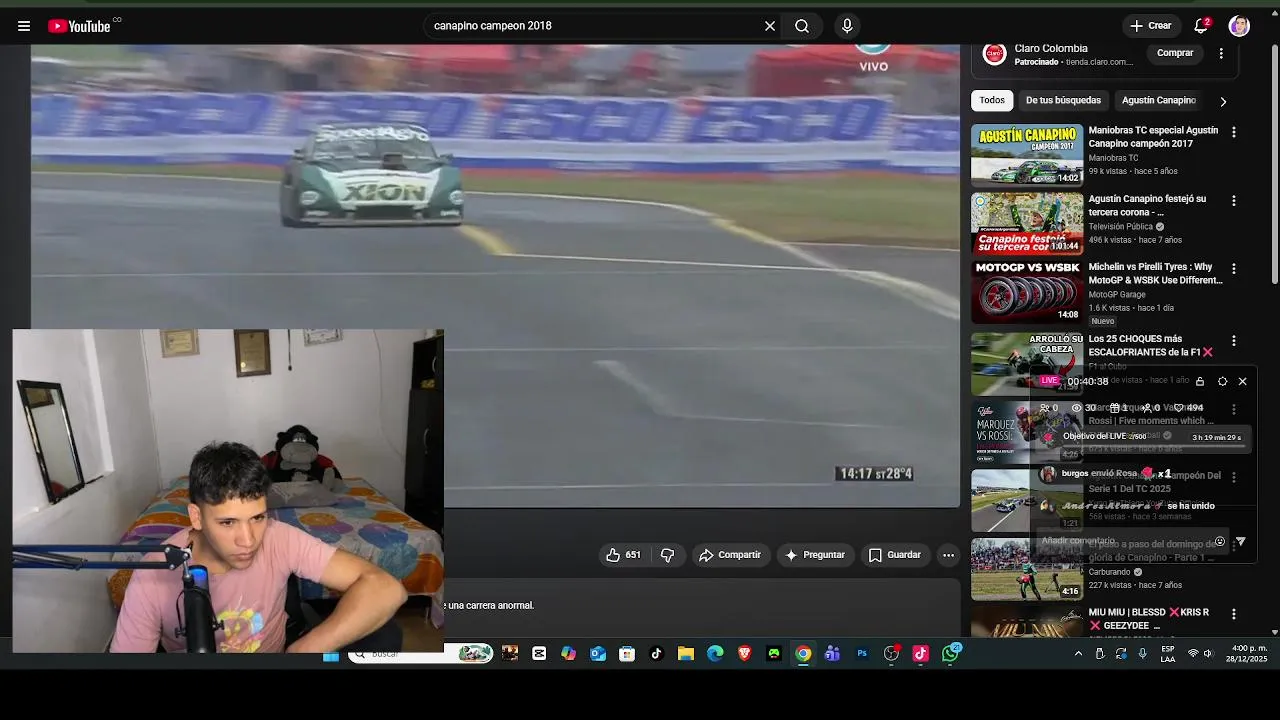Open Outlook from the taskbar
The height and width of the screenshot is (720, 1280).
(x=598, y=654)
